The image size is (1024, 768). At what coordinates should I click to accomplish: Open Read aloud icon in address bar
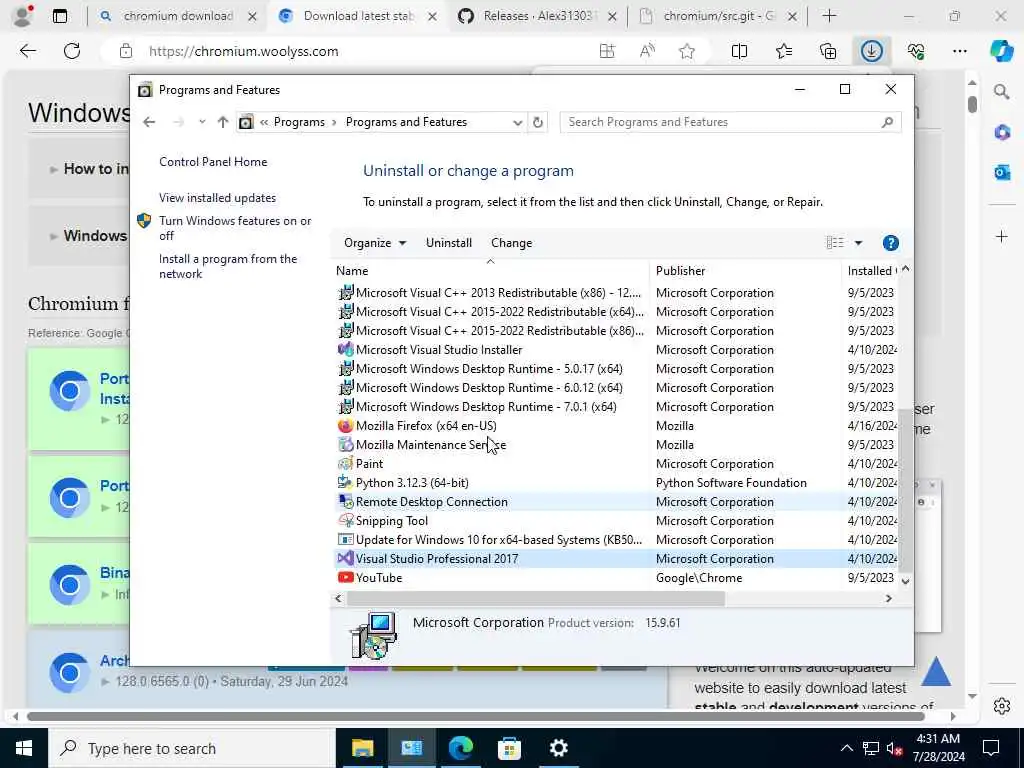[x=647, y=51]
